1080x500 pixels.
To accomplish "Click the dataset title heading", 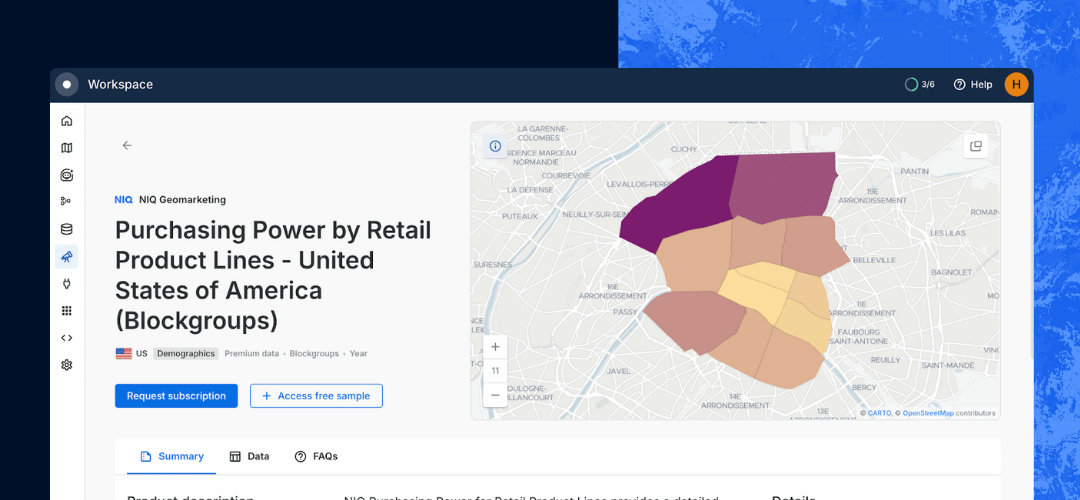I will [x=273, y=275].
